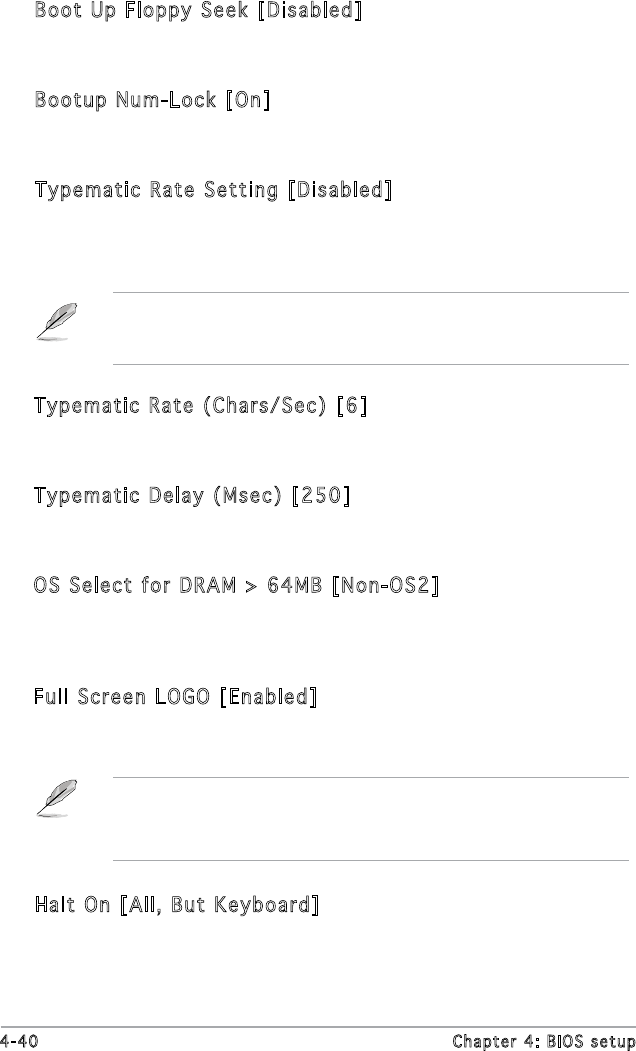
Task: Click the 4-40 page number in footer
Action: pos(19,1041)
